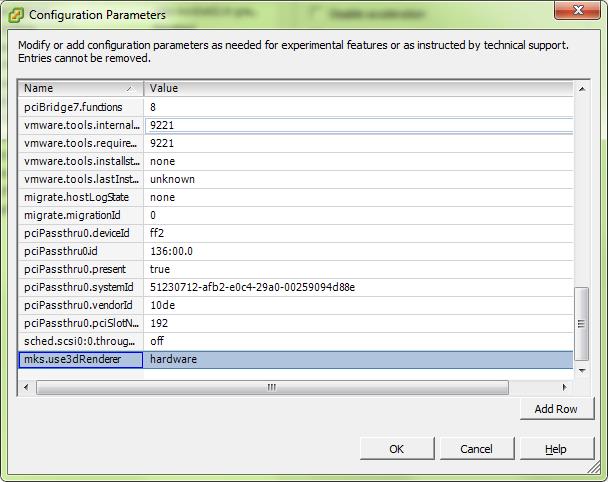
Task: Select the pciPassthru0.deviceId name cell
Action: click(x=81, y=233)
